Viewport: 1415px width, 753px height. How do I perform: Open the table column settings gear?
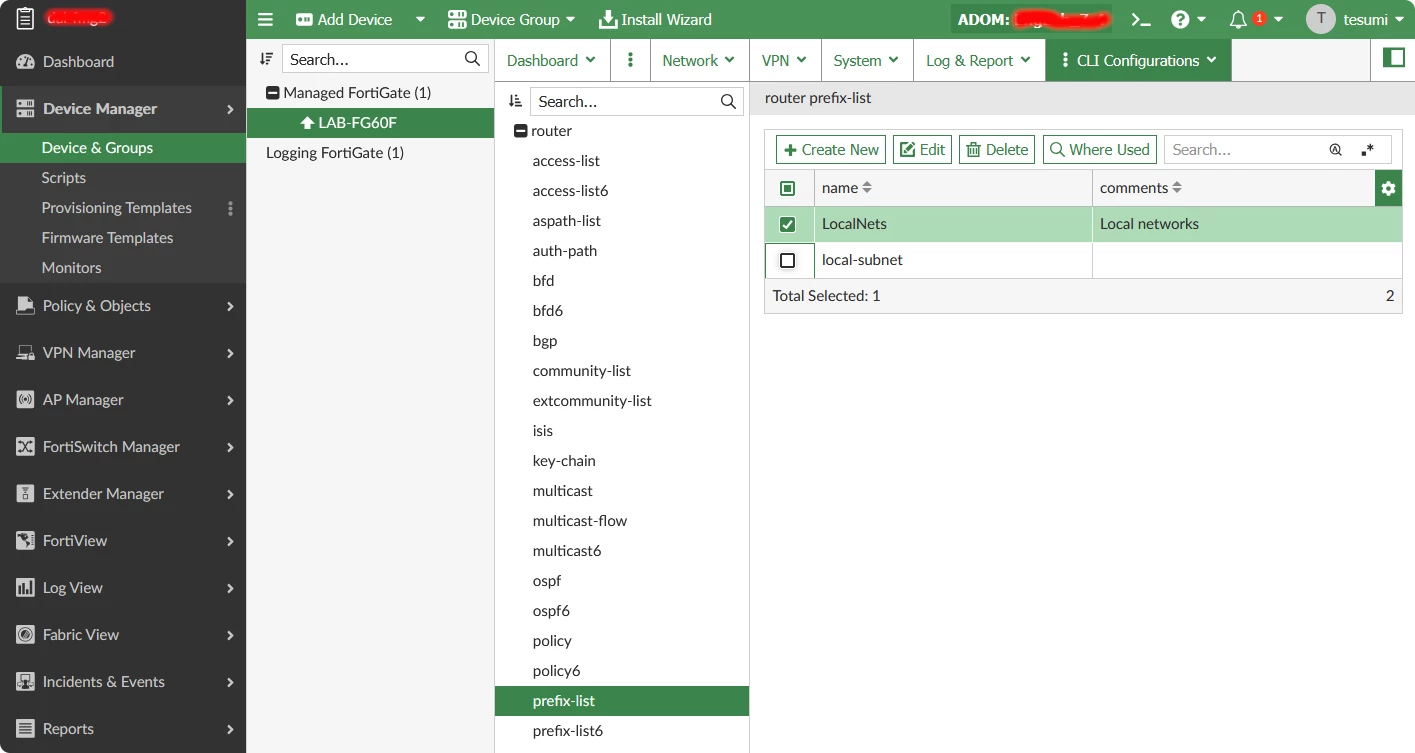pos(1388,188)
